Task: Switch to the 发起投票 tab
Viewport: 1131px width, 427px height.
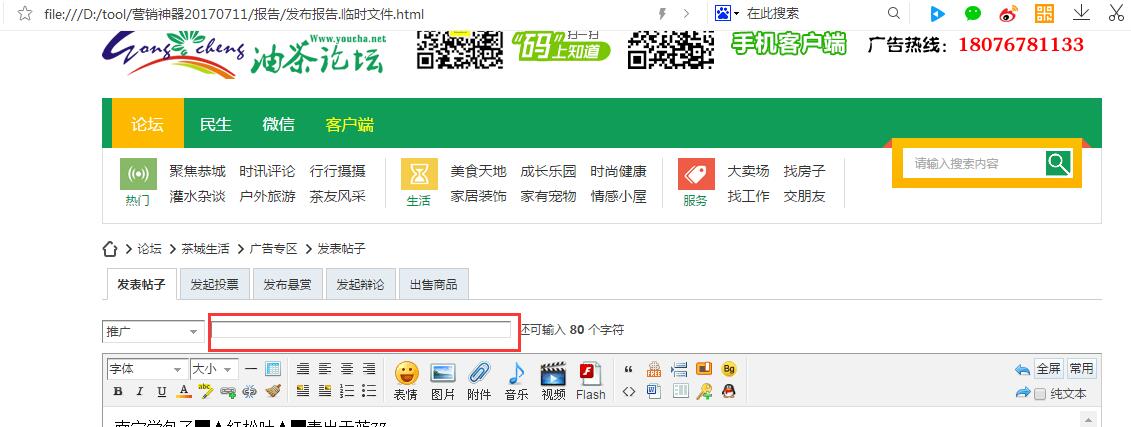Action: [215, 285]
